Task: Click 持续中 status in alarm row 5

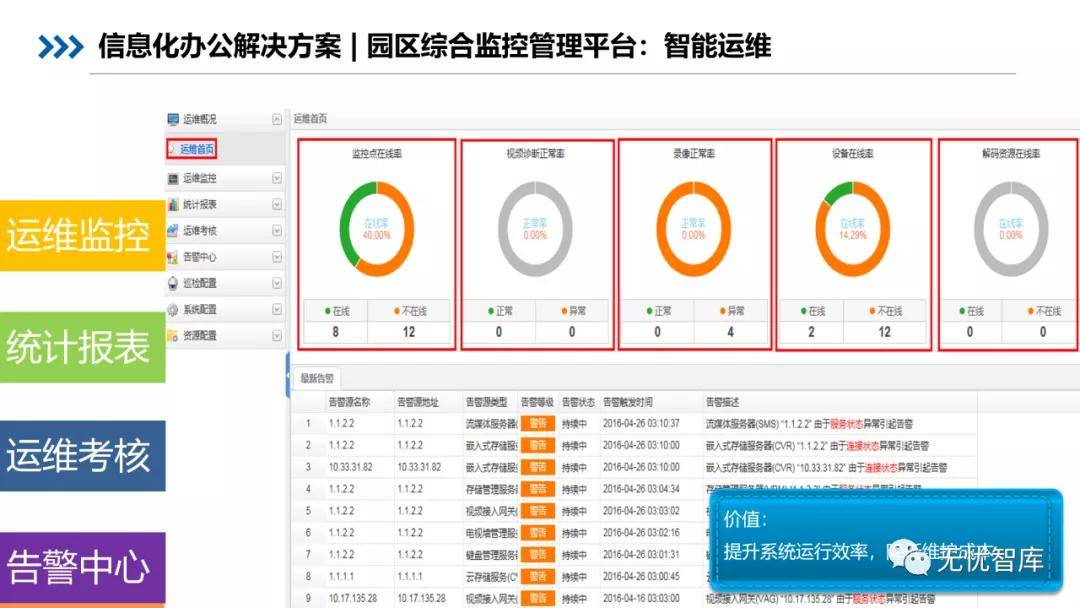Action: [x=574, y=512]
